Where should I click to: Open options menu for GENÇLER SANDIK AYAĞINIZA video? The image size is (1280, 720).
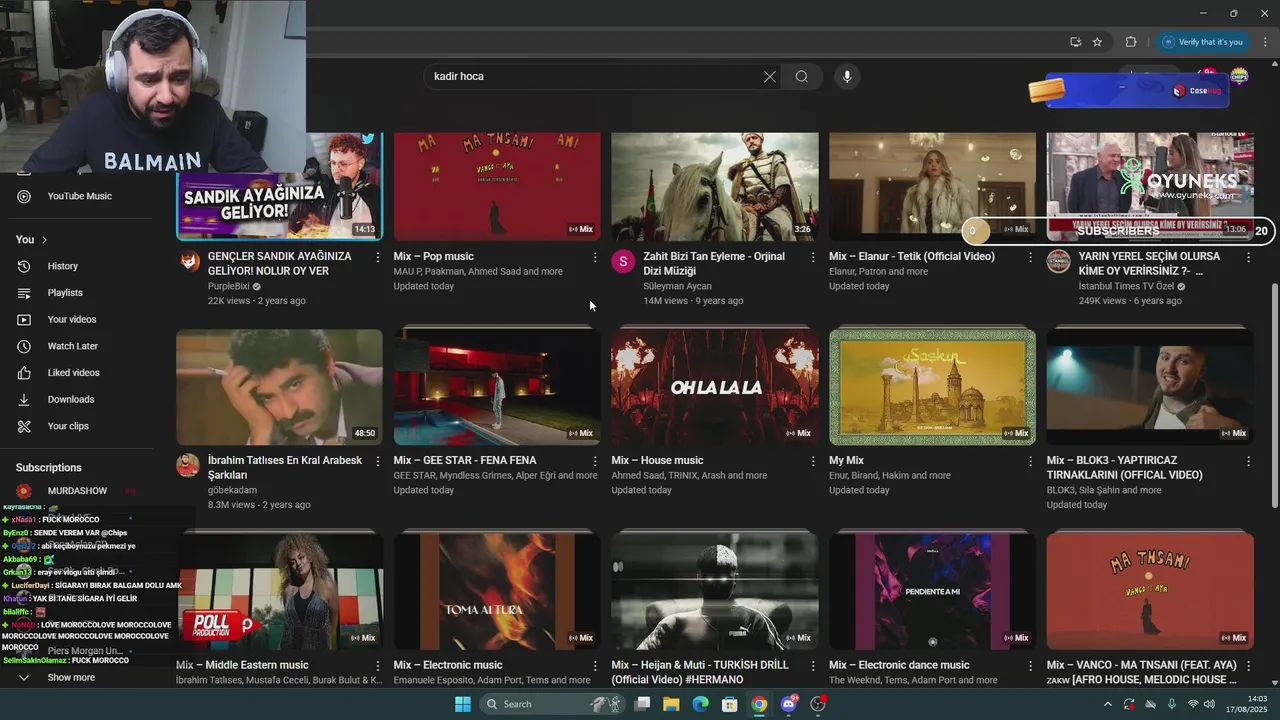377,257
